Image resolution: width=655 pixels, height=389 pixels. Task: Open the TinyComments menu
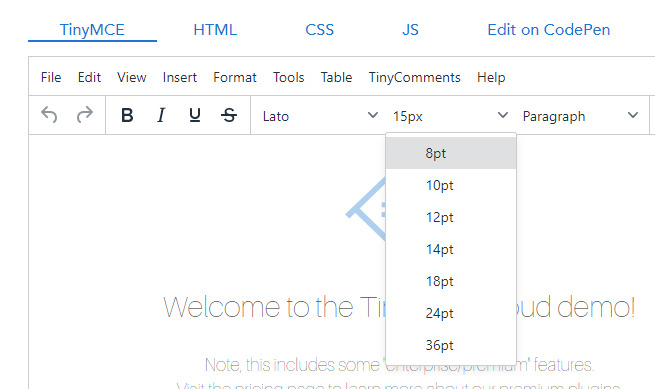point(414,77)
